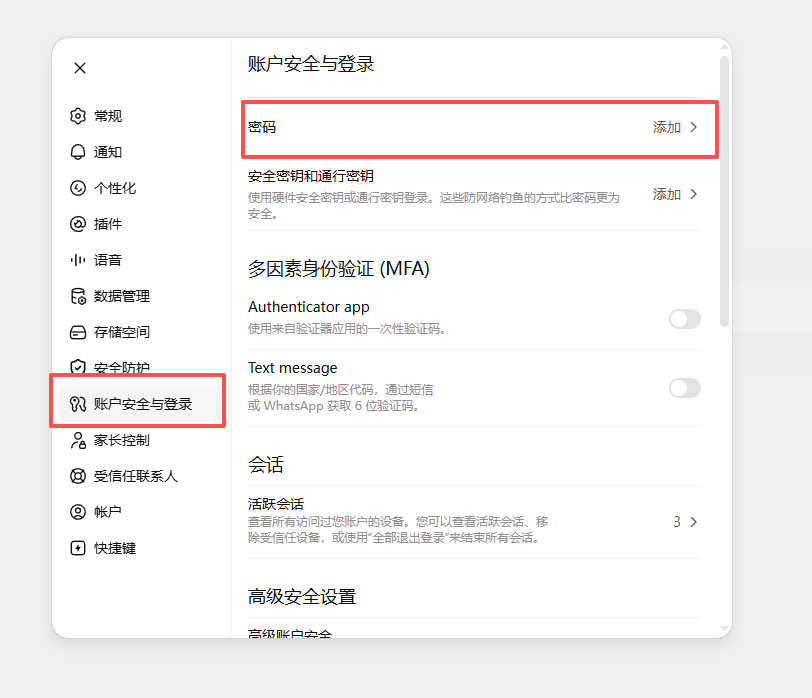
Task: Click the 密码 row label
Action: click(x=262, y=127)
